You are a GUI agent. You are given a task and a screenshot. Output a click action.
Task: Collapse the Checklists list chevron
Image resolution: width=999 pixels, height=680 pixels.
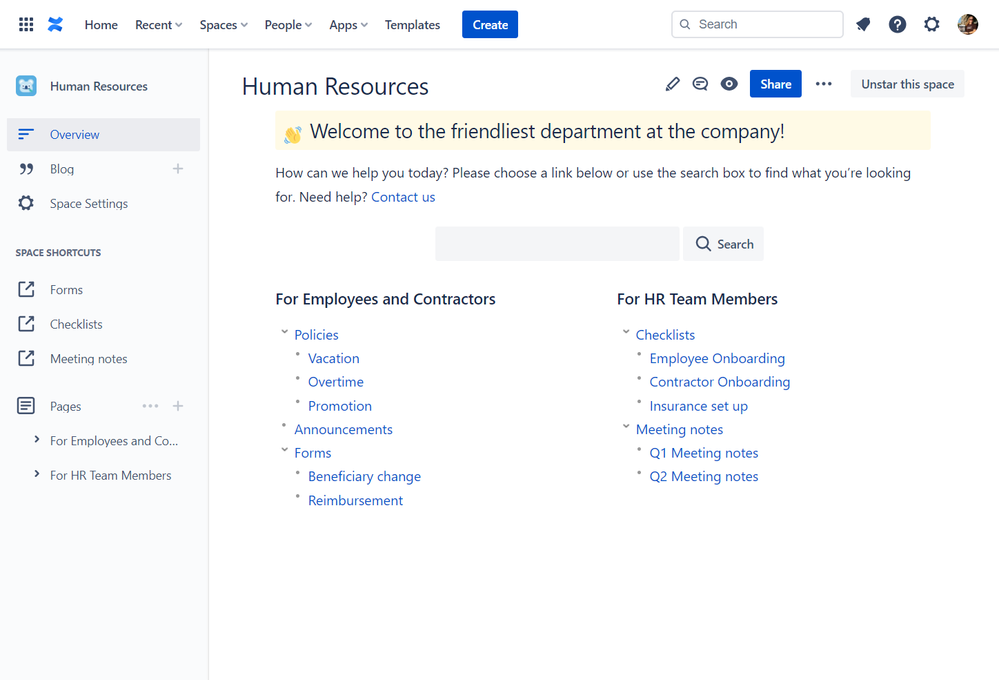pyautogui.click(x=626, y=332)
